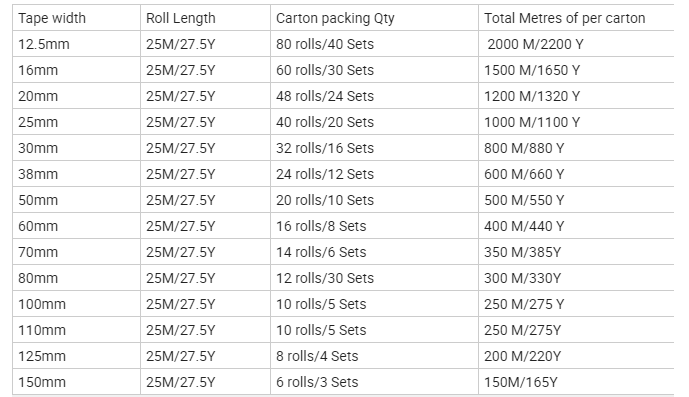Select the Total Metres of per carton header
The height and width of the screenshot is (397, 689).
(x=576, y=18)
